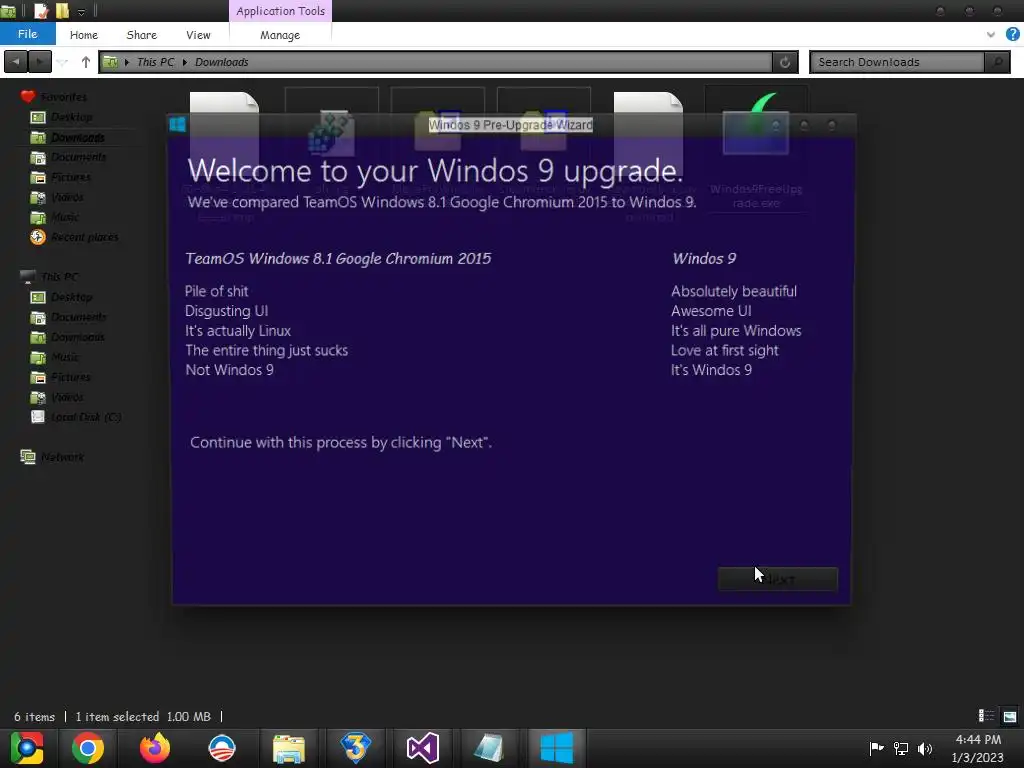Click the wizard title bar Windows logo

coord(178,124)
